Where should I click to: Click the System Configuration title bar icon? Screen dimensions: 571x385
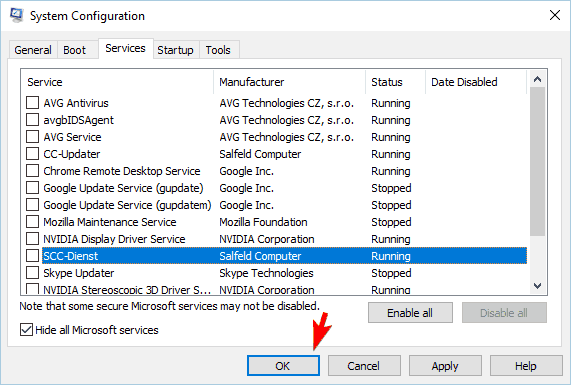[17, 15]
